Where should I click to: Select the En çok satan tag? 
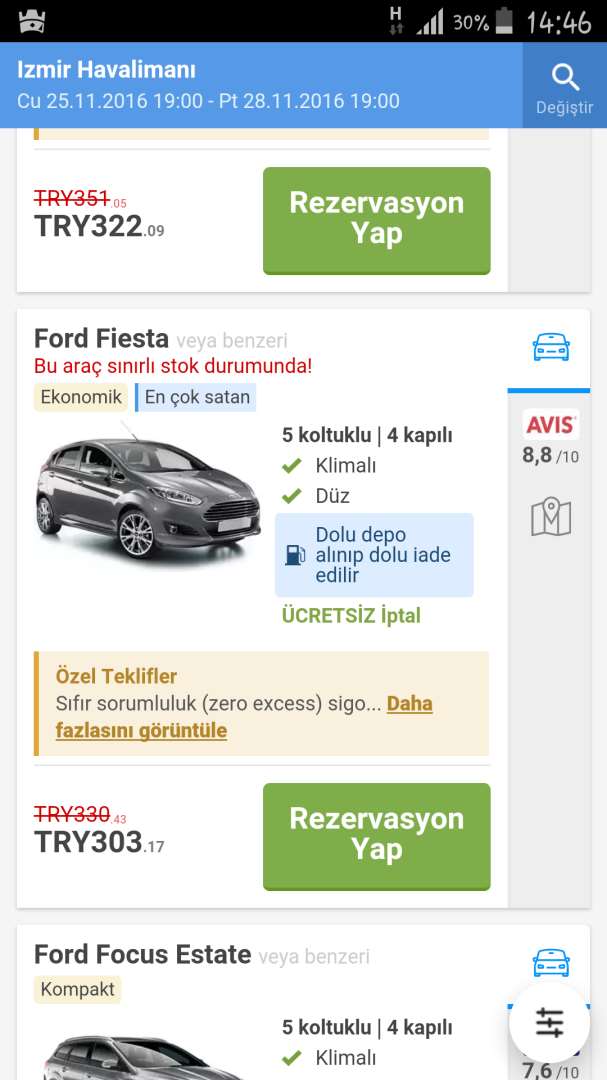coord(196,397)
